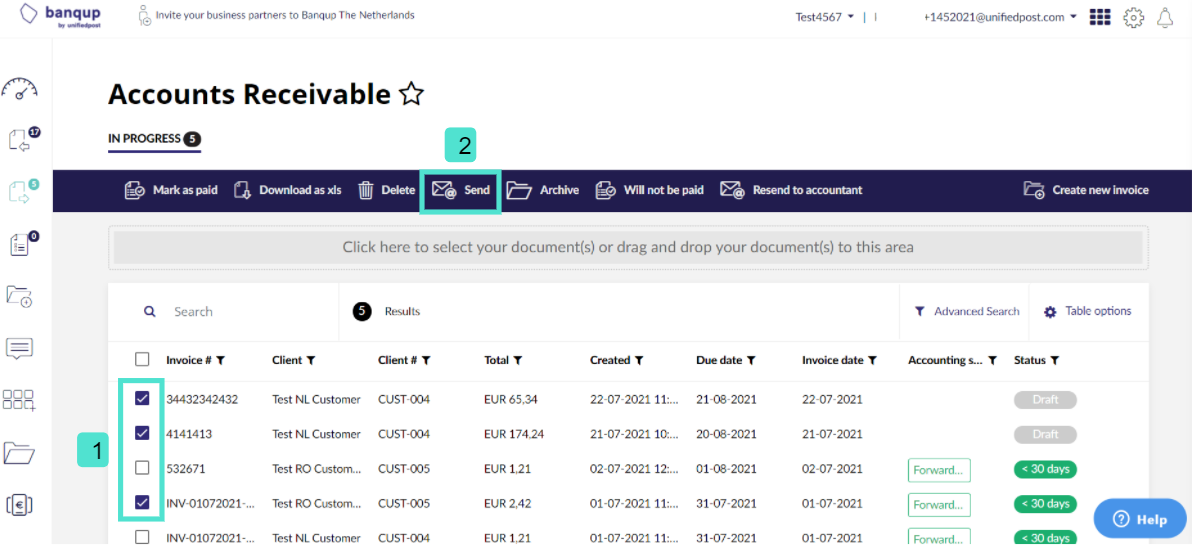Click Send in toolbar
The image size is (1192, 548).
(461, 190)
